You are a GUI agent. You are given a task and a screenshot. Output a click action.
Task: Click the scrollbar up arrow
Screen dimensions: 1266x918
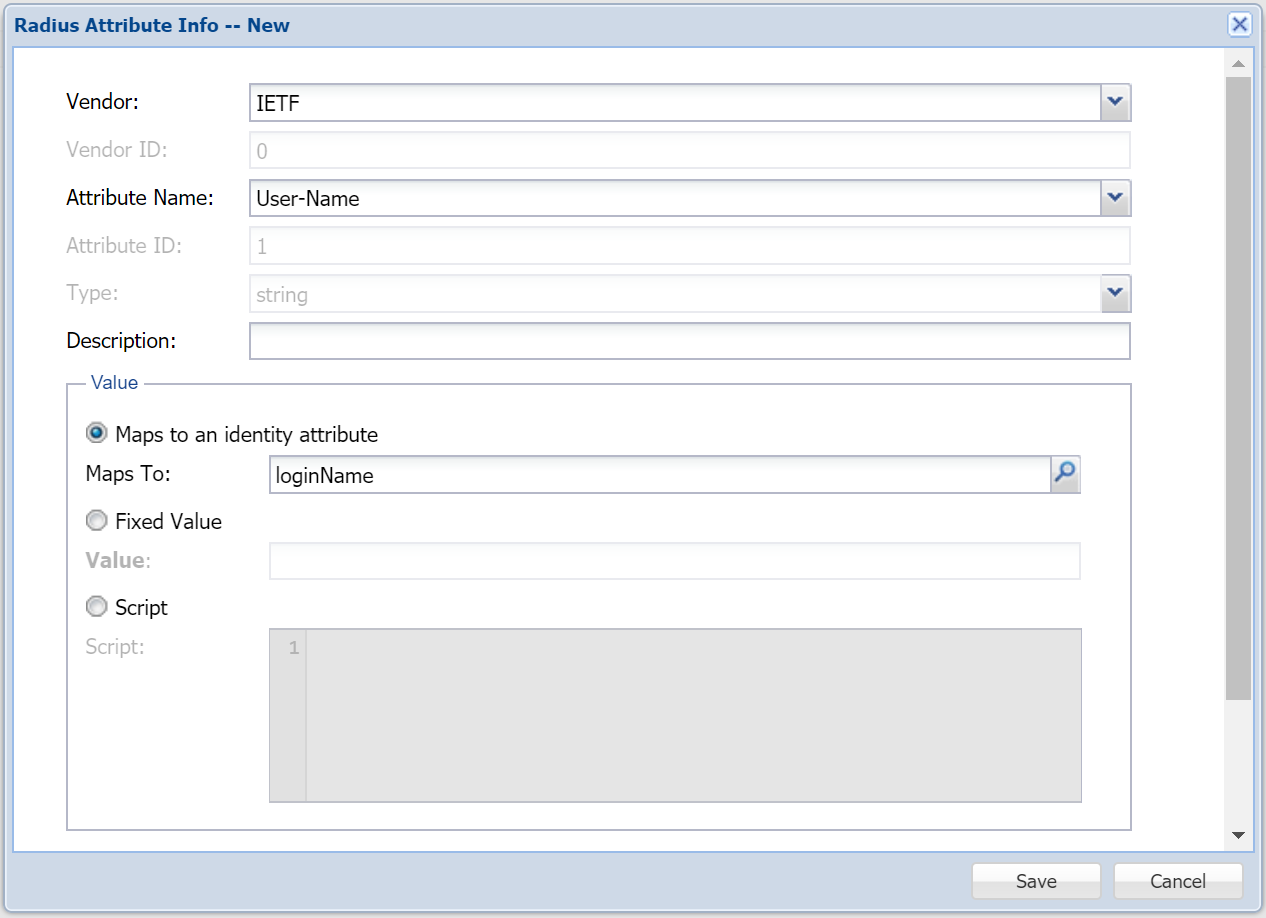point(1238,65)
